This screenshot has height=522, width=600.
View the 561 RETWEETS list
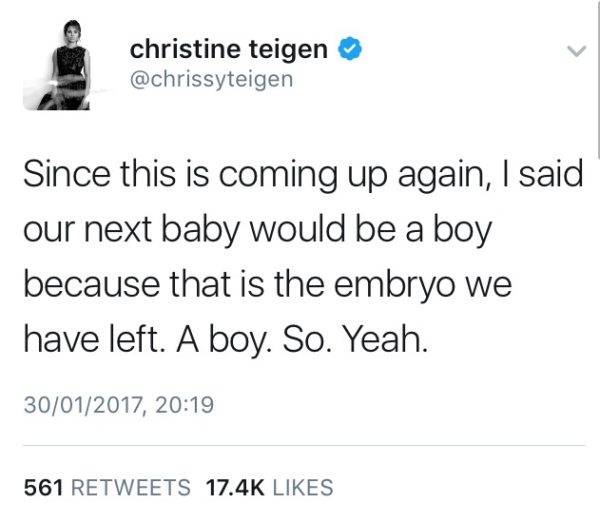107,488
